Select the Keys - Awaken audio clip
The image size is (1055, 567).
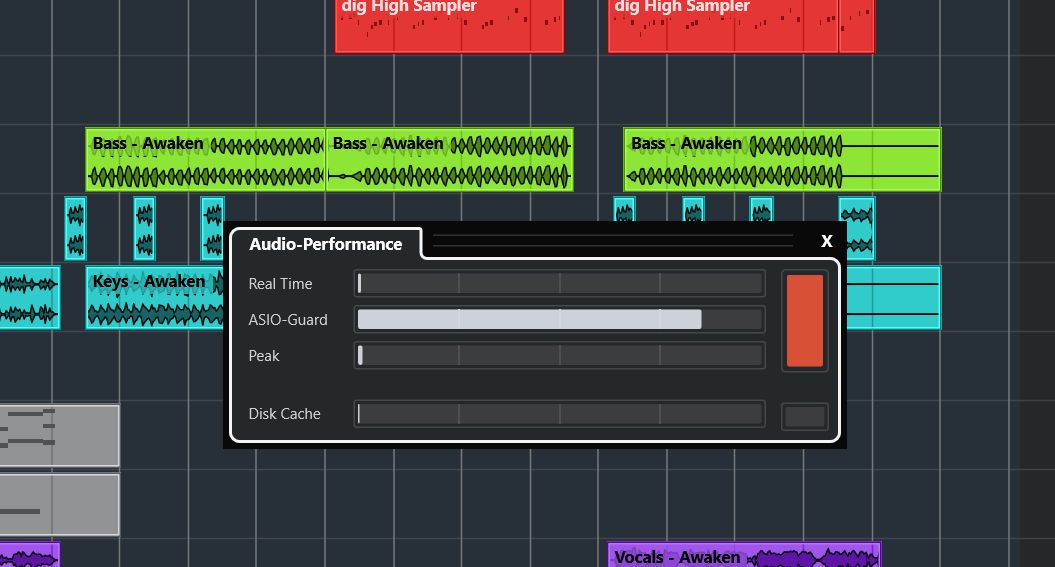pos(155,298)
